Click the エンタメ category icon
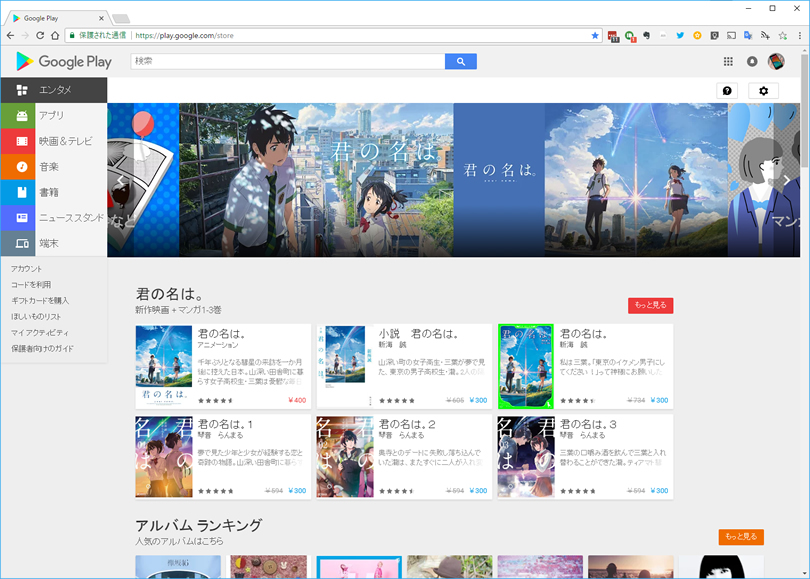810x579 pixels. (x=22, y=90)
